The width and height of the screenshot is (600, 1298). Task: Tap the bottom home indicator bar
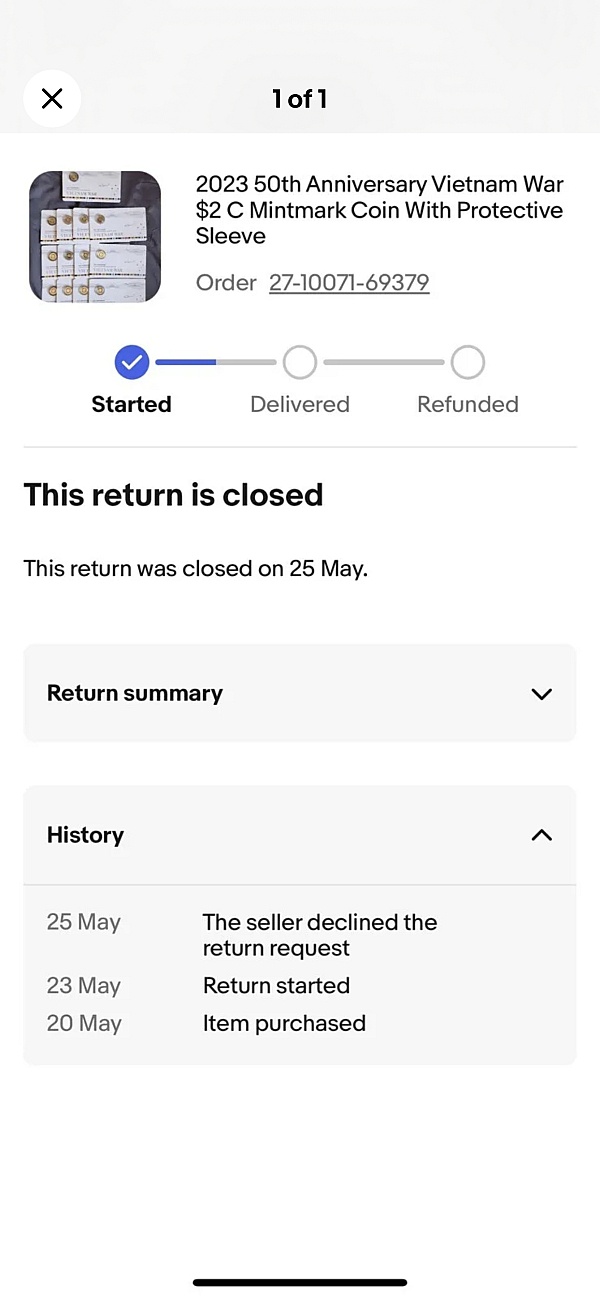click(300, 1282)
